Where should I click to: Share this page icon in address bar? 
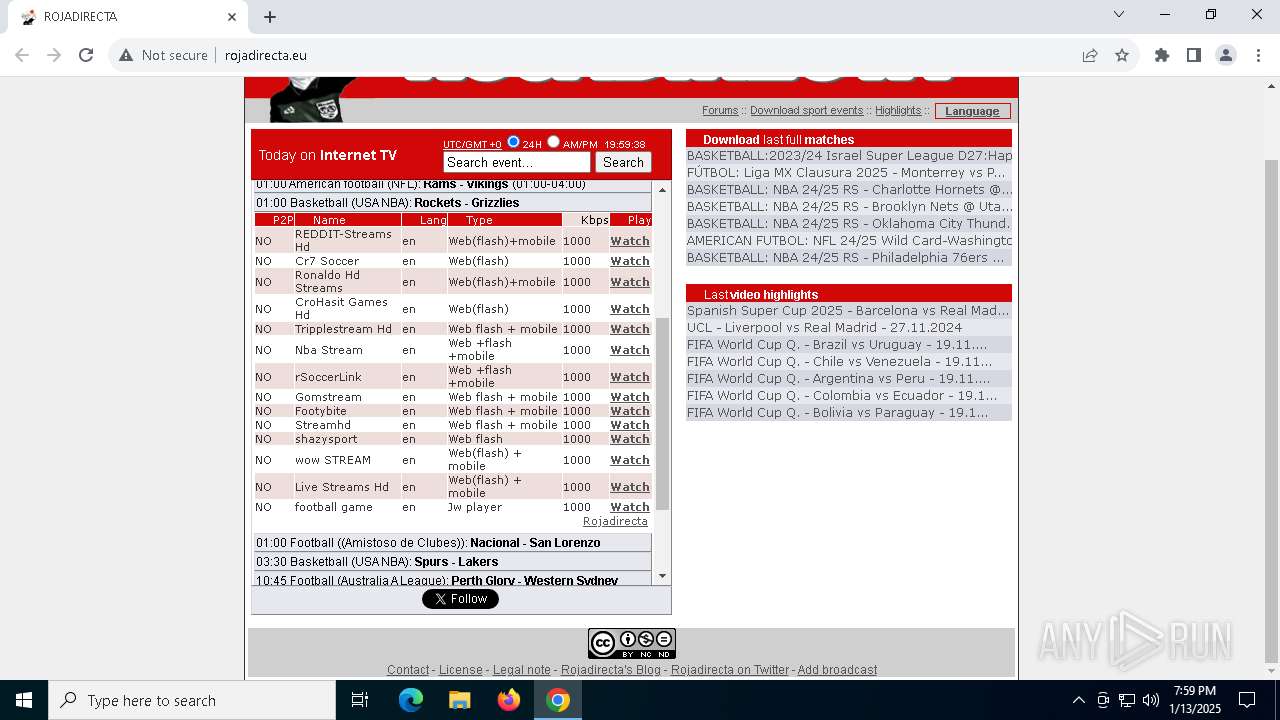coord(1090,55)
